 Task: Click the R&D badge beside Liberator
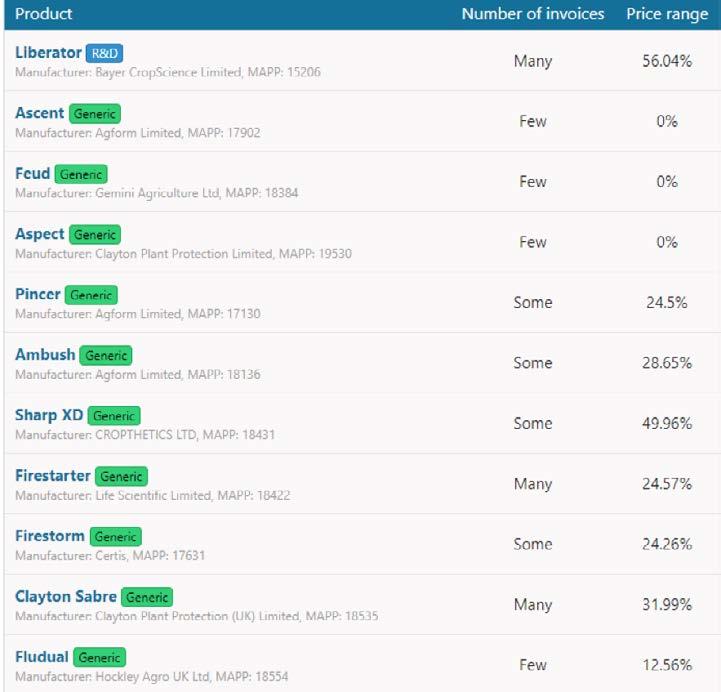pyautogui.click(x=104, y=53)
